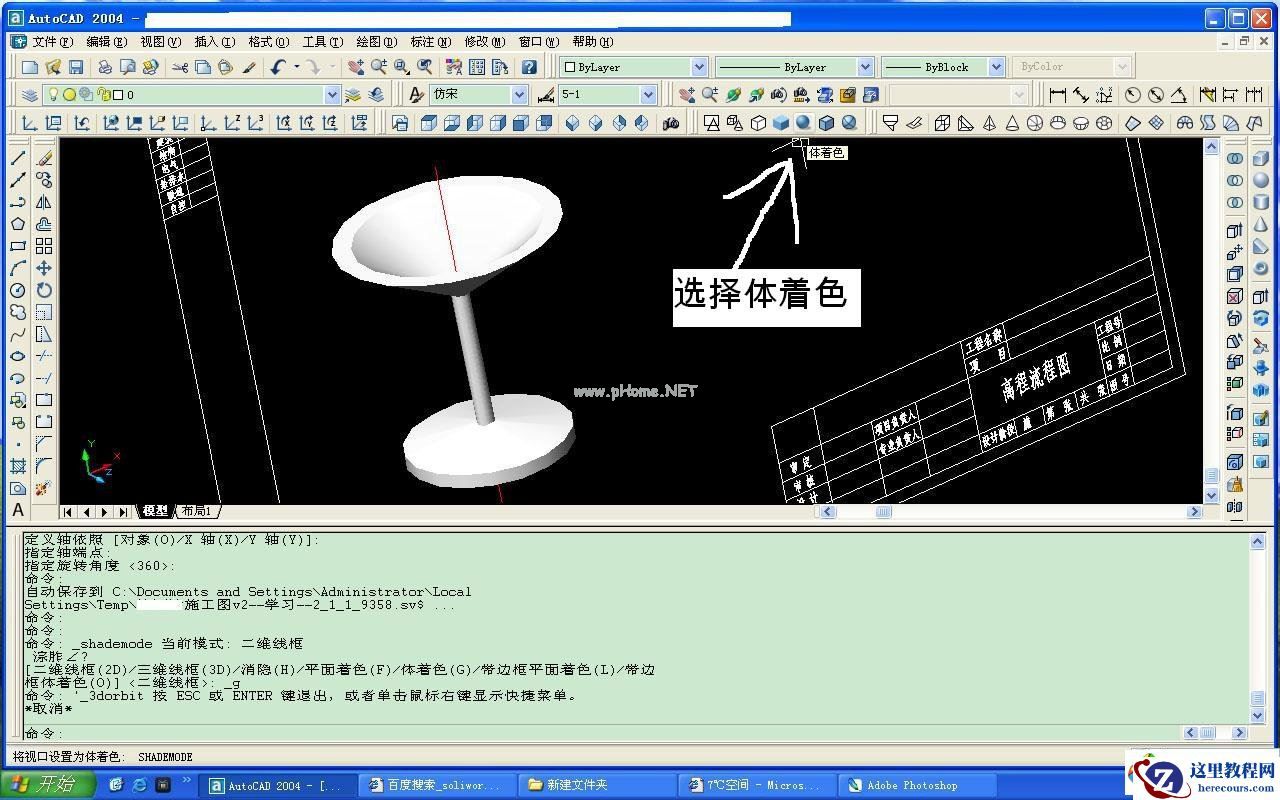Open the Help question mark icon
This screenshot has height=800, width=1280.
click(x=529, y=67)
